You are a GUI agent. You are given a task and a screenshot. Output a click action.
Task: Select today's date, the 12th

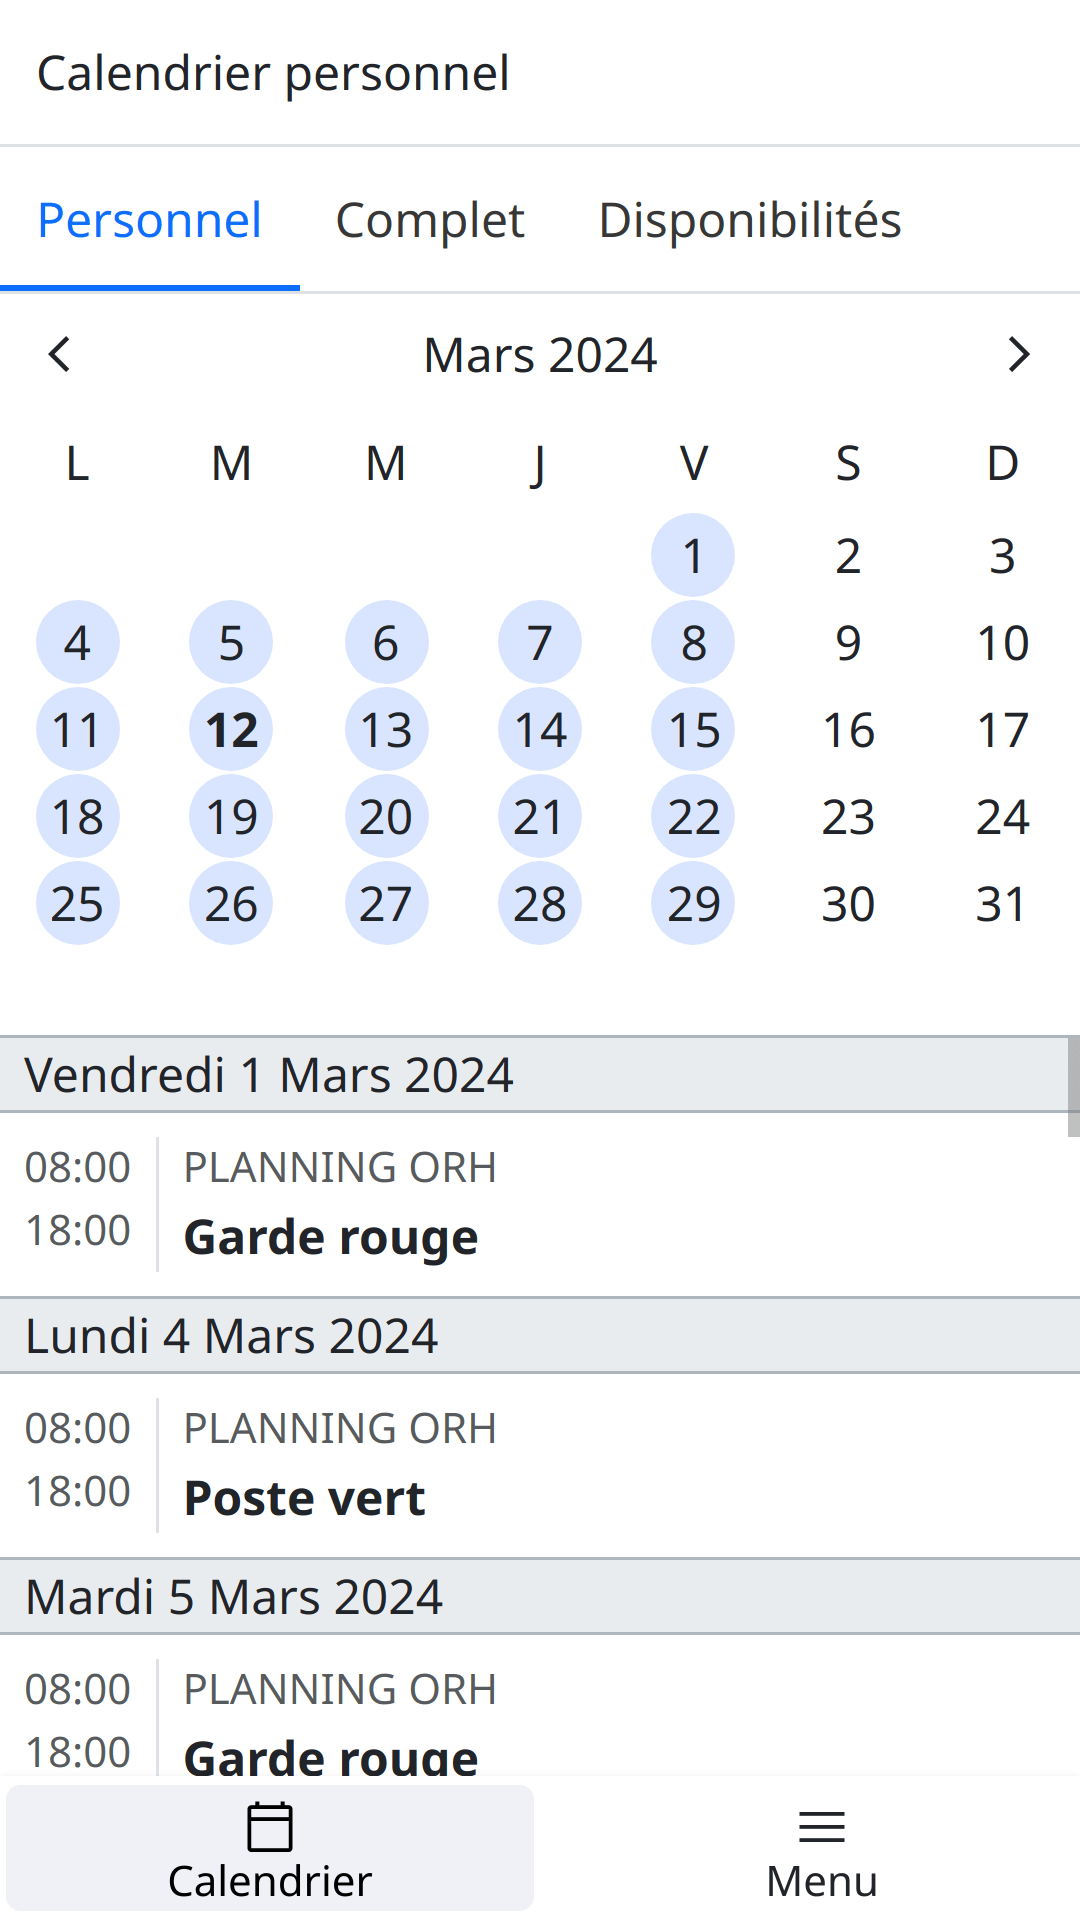[x=231, y=730]
